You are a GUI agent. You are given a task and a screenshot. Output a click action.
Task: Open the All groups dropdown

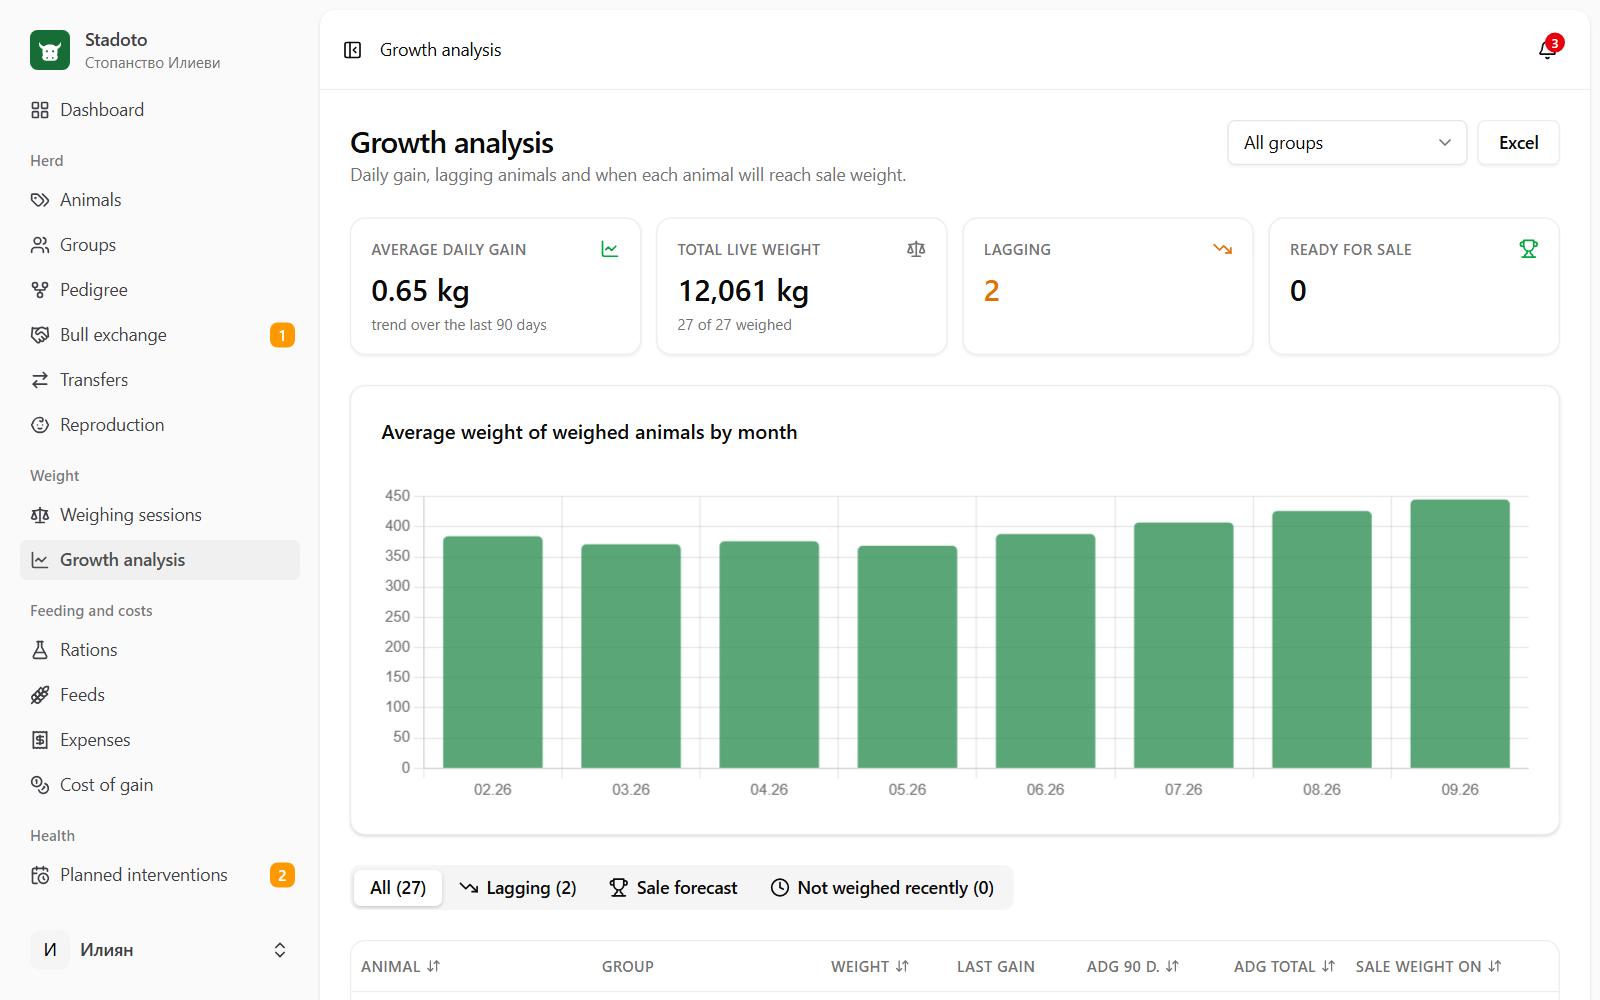point(1347,143)
